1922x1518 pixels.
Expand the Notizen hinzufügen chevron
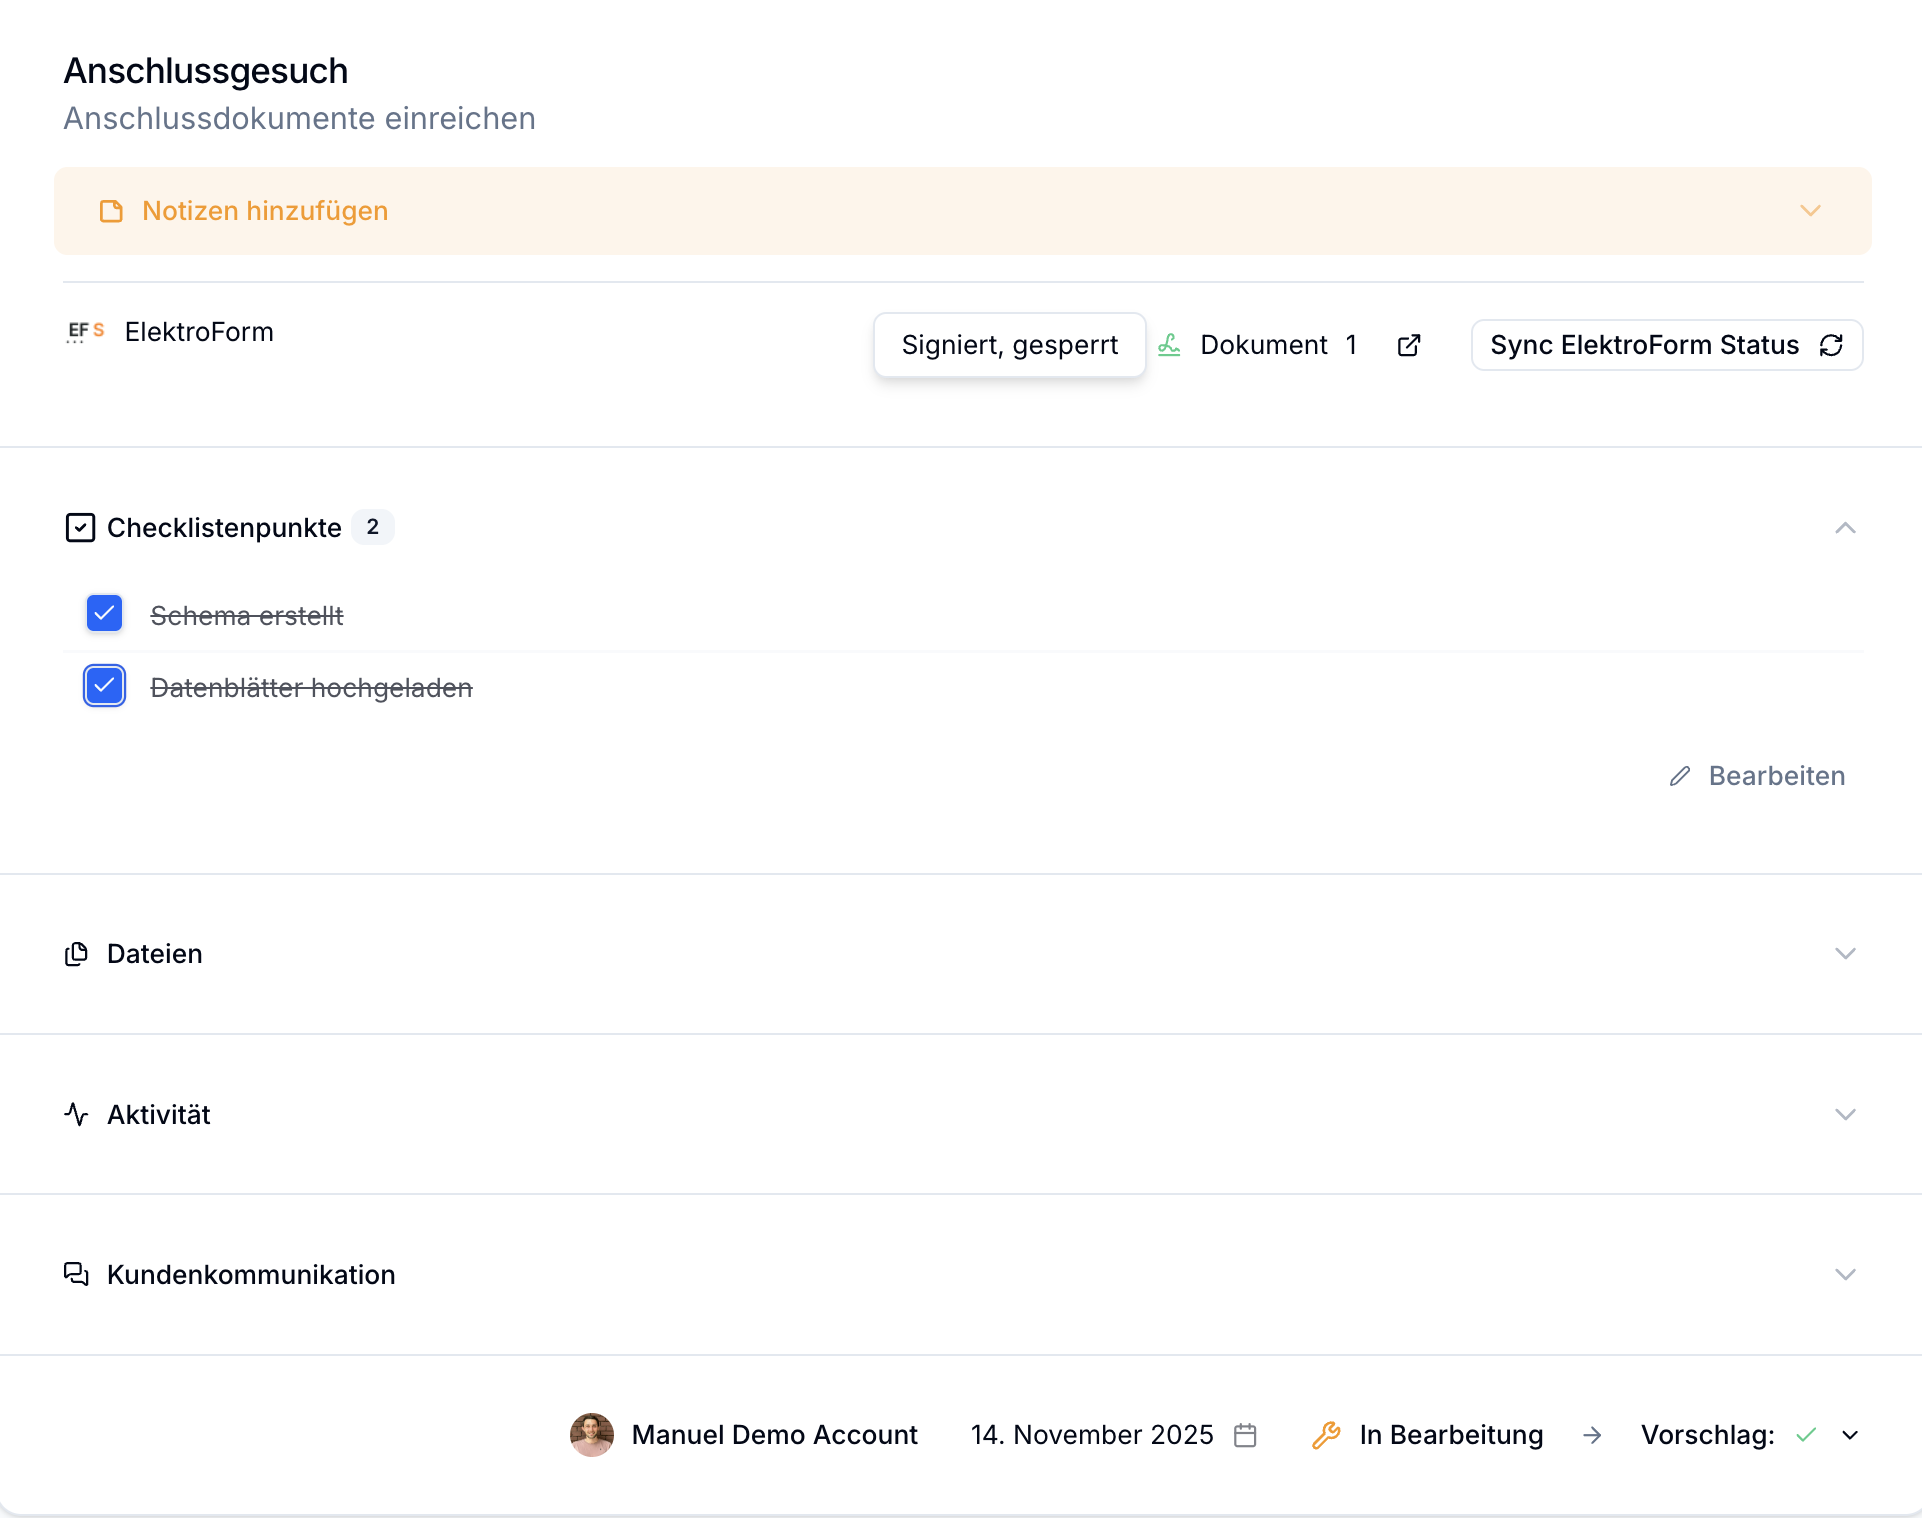coord(1810,211)
